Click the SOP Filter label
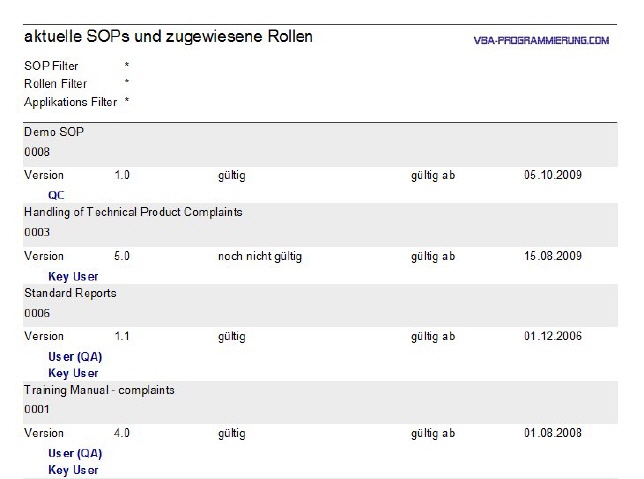This screenshot has width=644, height=479. 51,66
